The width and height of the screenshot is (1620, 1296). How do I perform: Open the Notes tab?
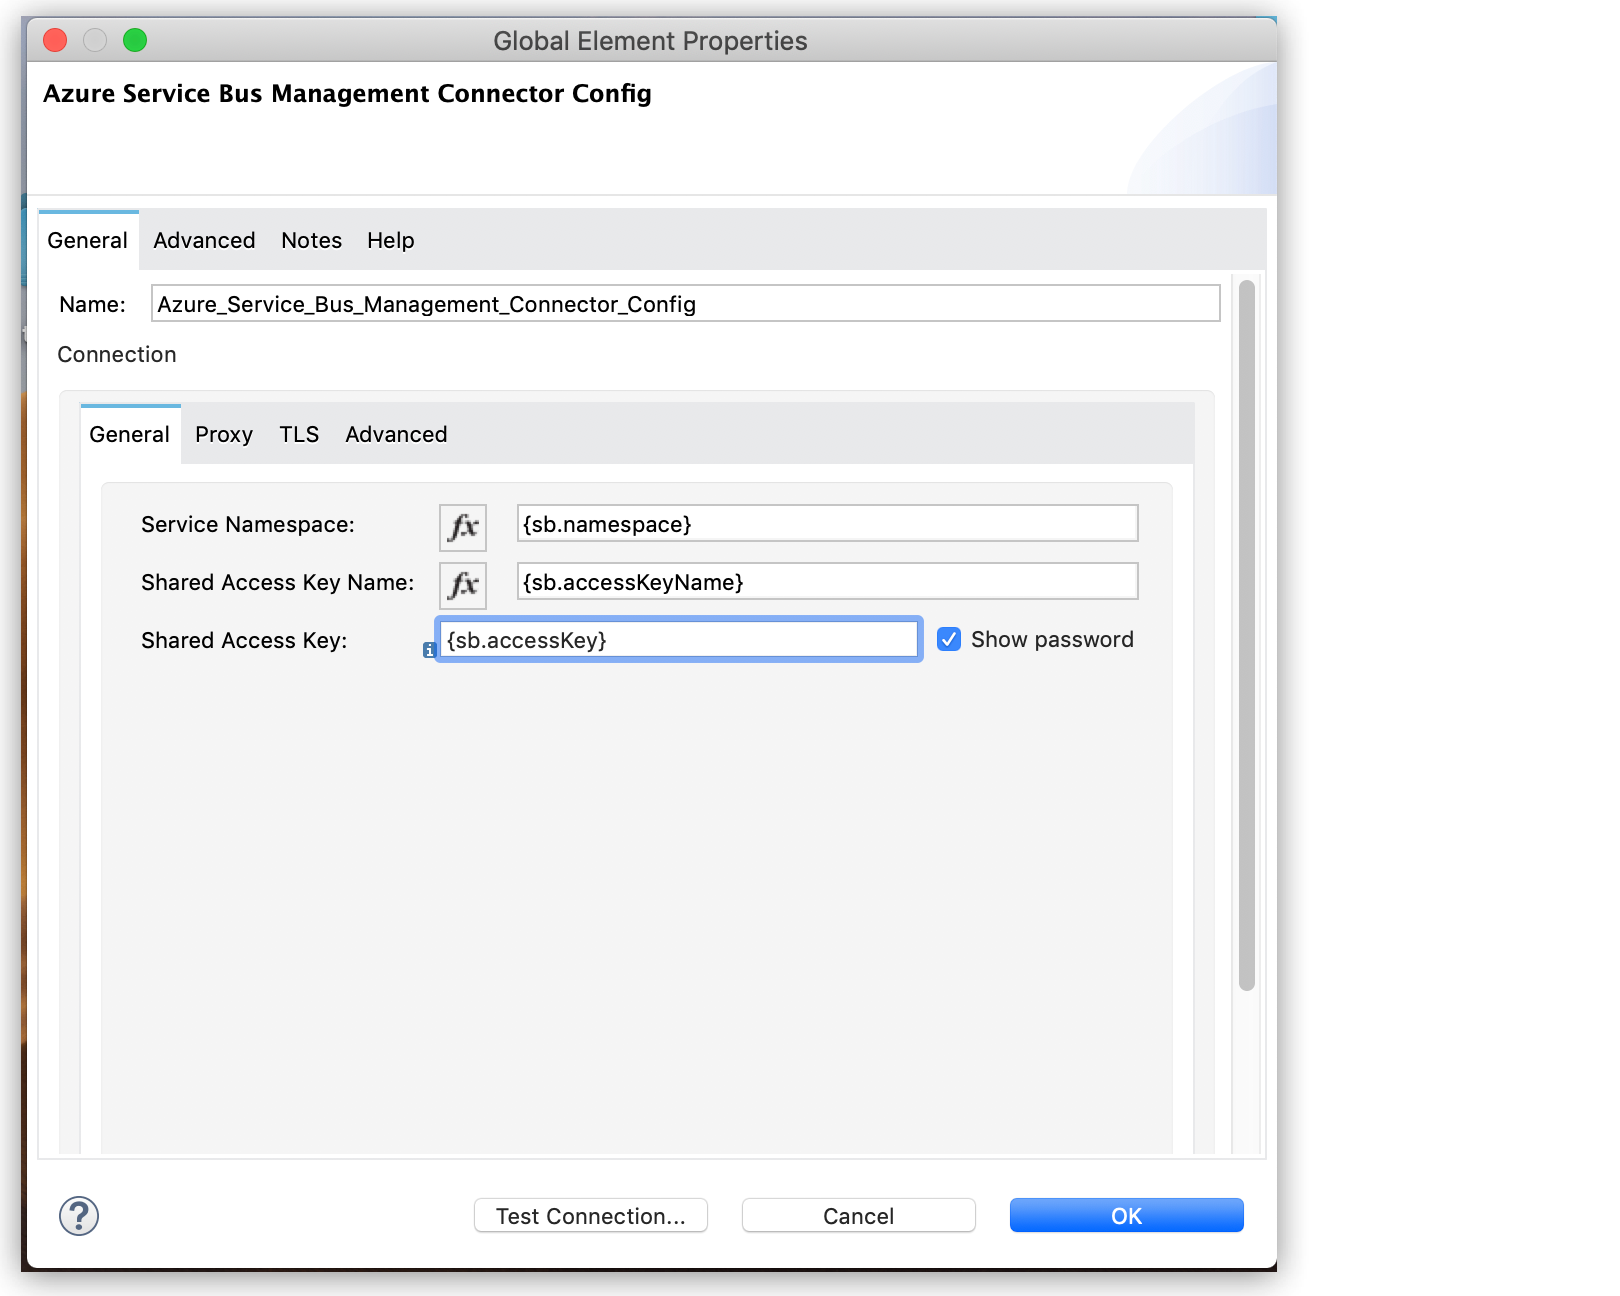pos(310,240)
